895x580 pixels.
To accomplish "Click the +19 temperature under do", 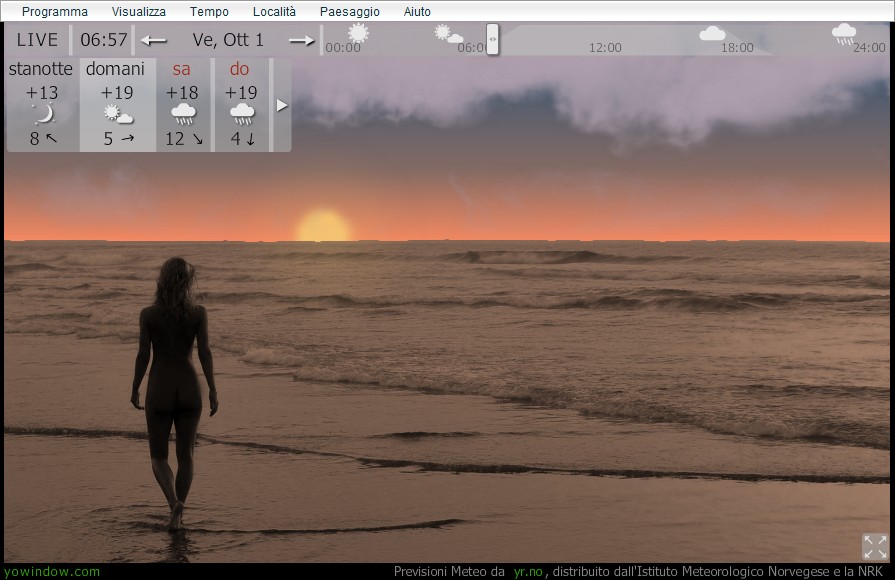I will (241, 92).
